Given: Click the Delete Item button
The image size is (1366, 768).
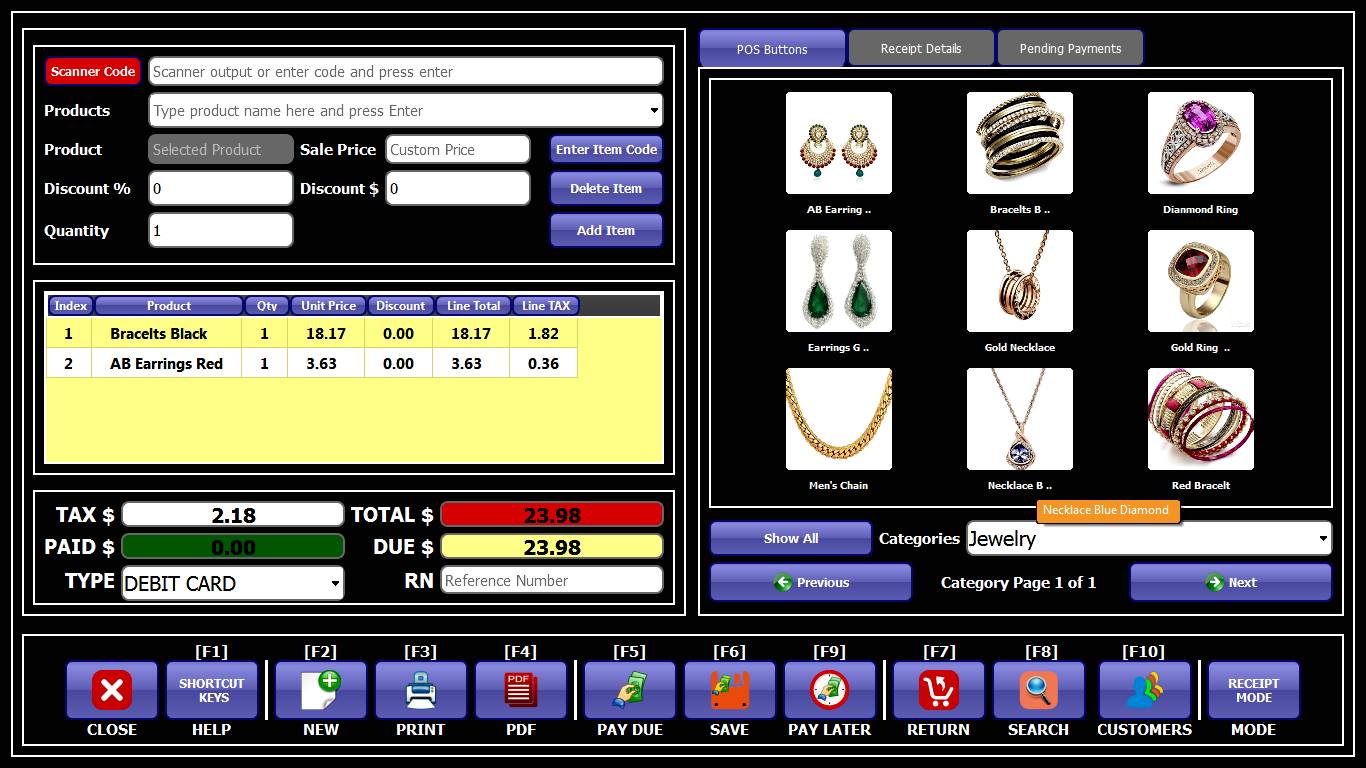Looking at the screenshot, I should coord(606,188).
